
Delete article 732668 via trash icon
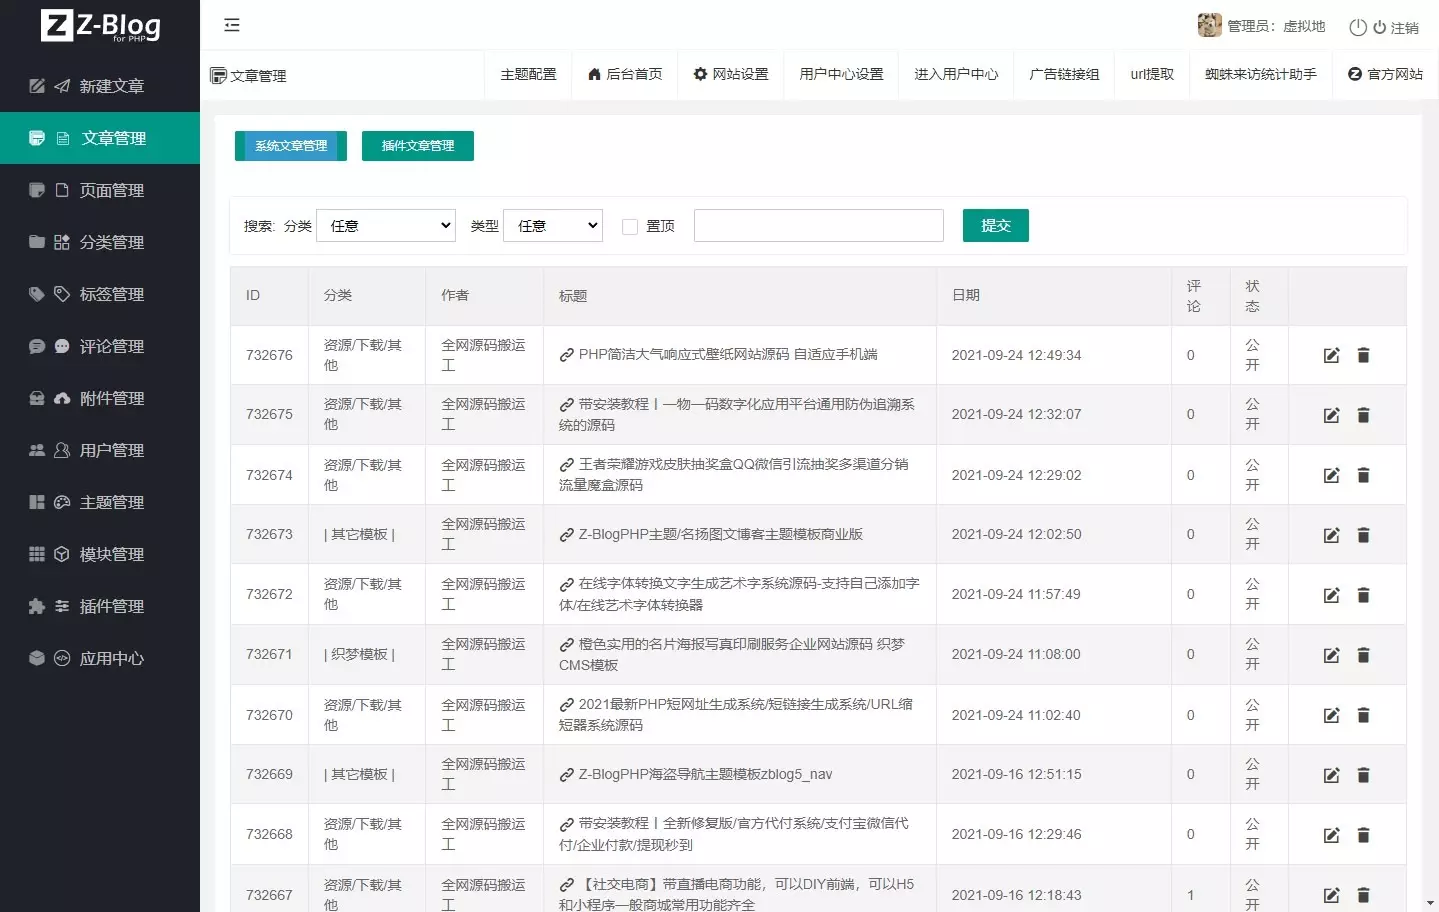(x=1363, y=835)
